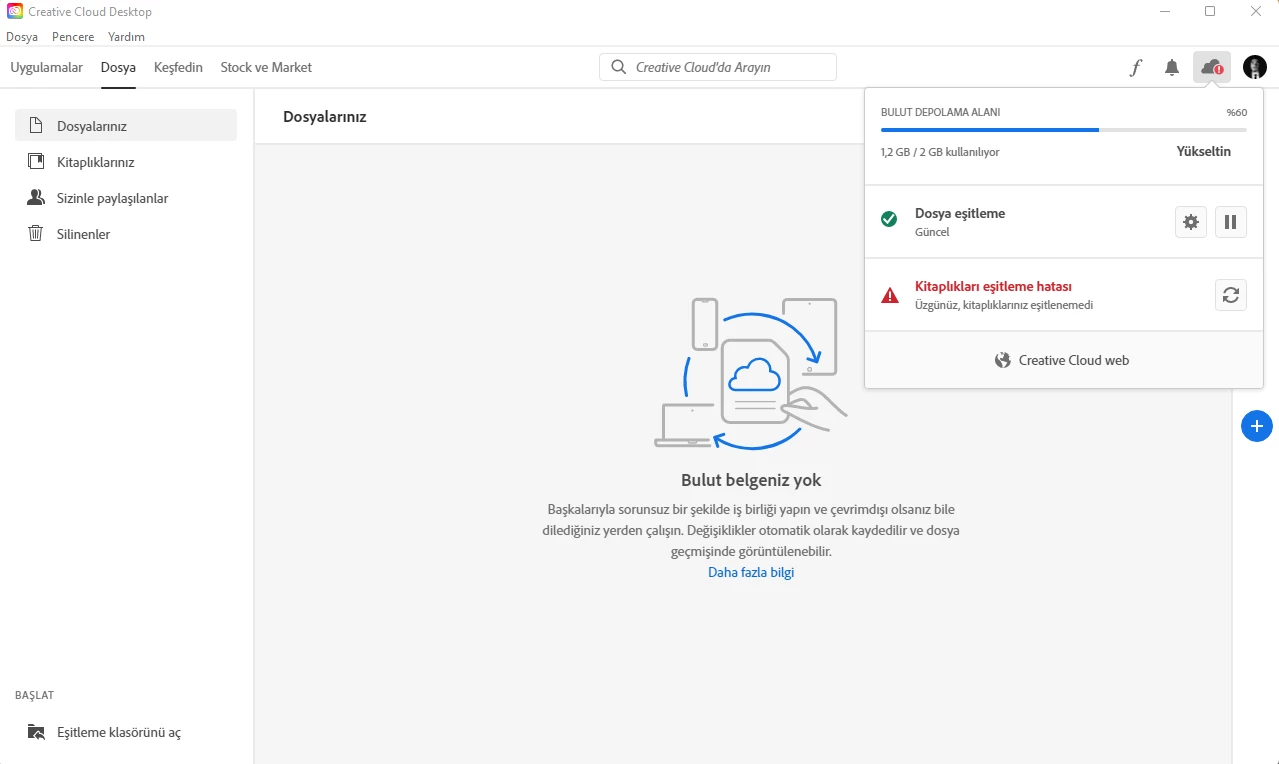Screen dimensions: 1279x764
Task: Go to the Keşfedin tab
Action: coord(178,68)
